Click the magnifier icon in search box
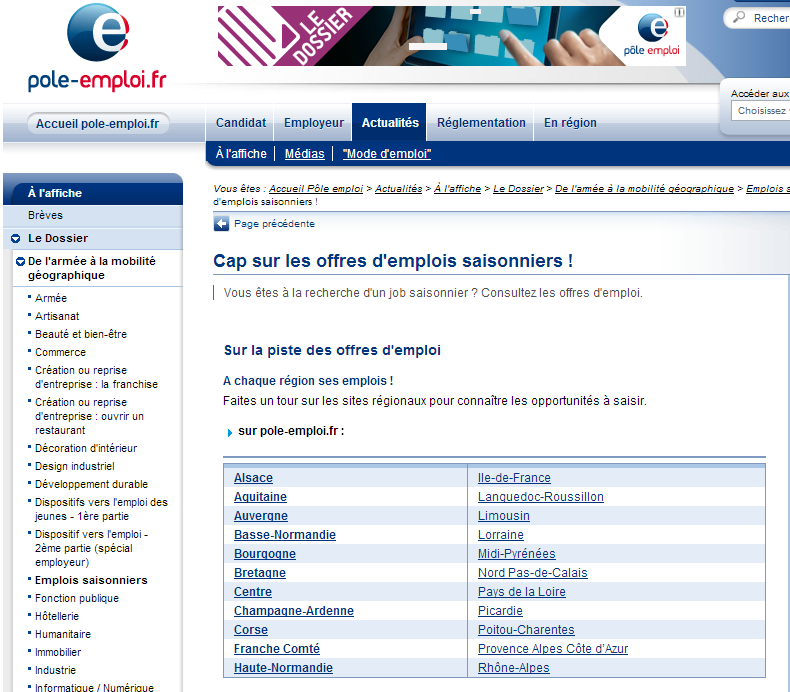The height and width of the screenshot is (692, 790). (x=739, y=18)
